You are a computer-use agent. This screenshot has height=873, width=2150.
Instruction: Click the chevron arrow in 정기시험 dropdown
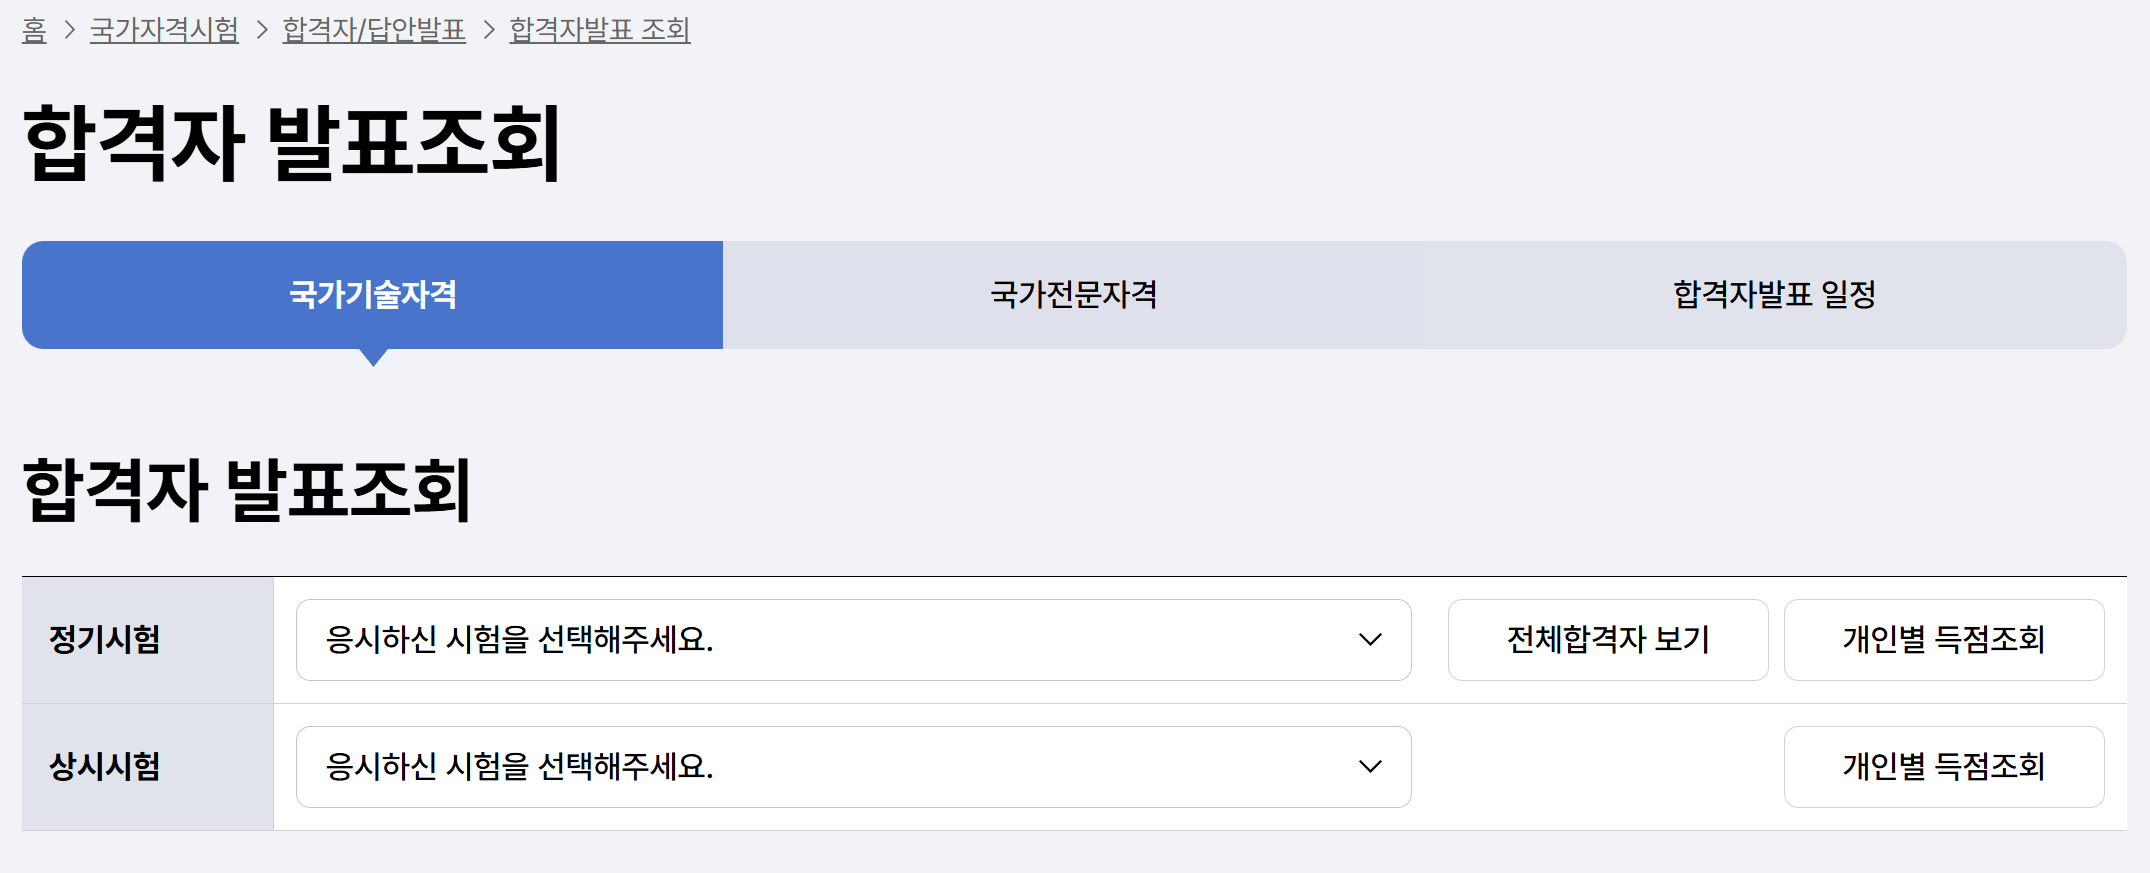(1370, 640)
